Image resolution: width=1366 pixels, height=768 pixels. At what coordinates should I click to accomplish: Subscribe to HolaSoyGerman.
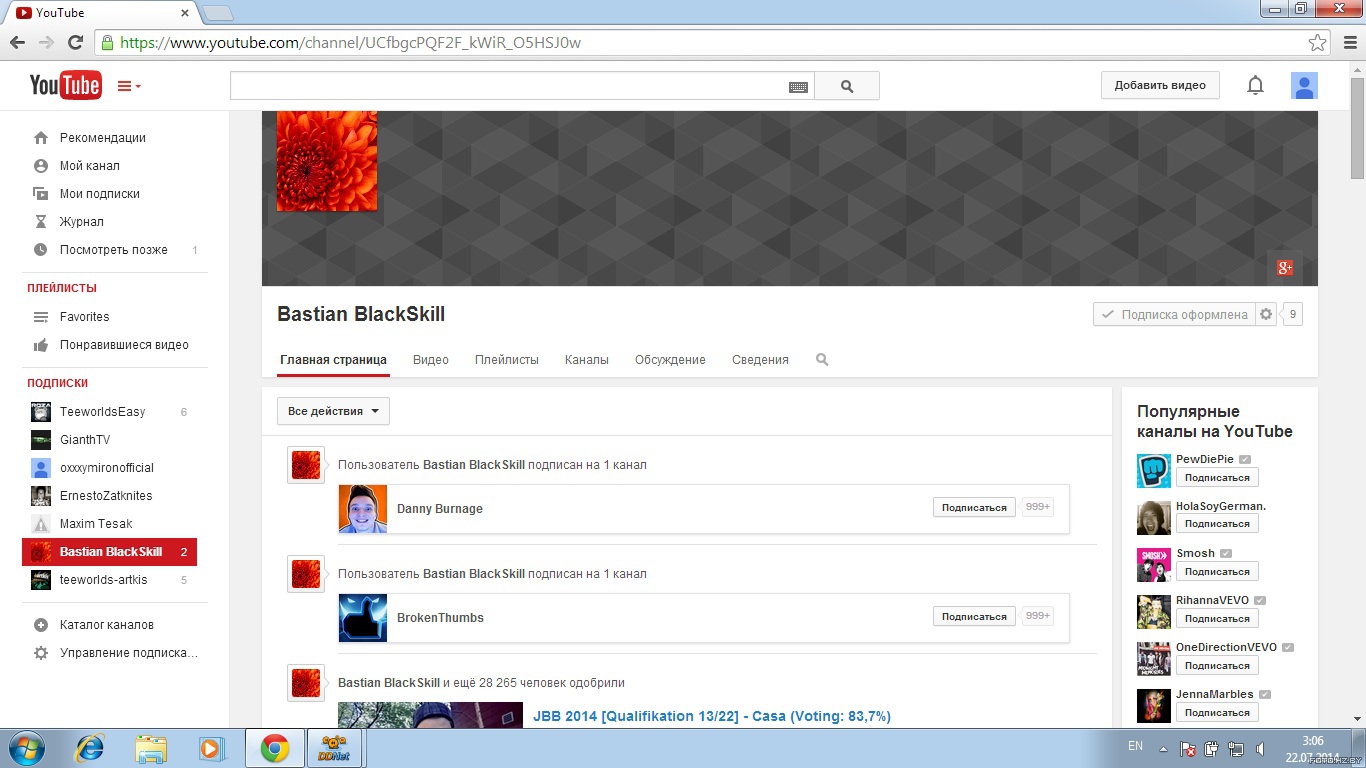[1217, 523]
